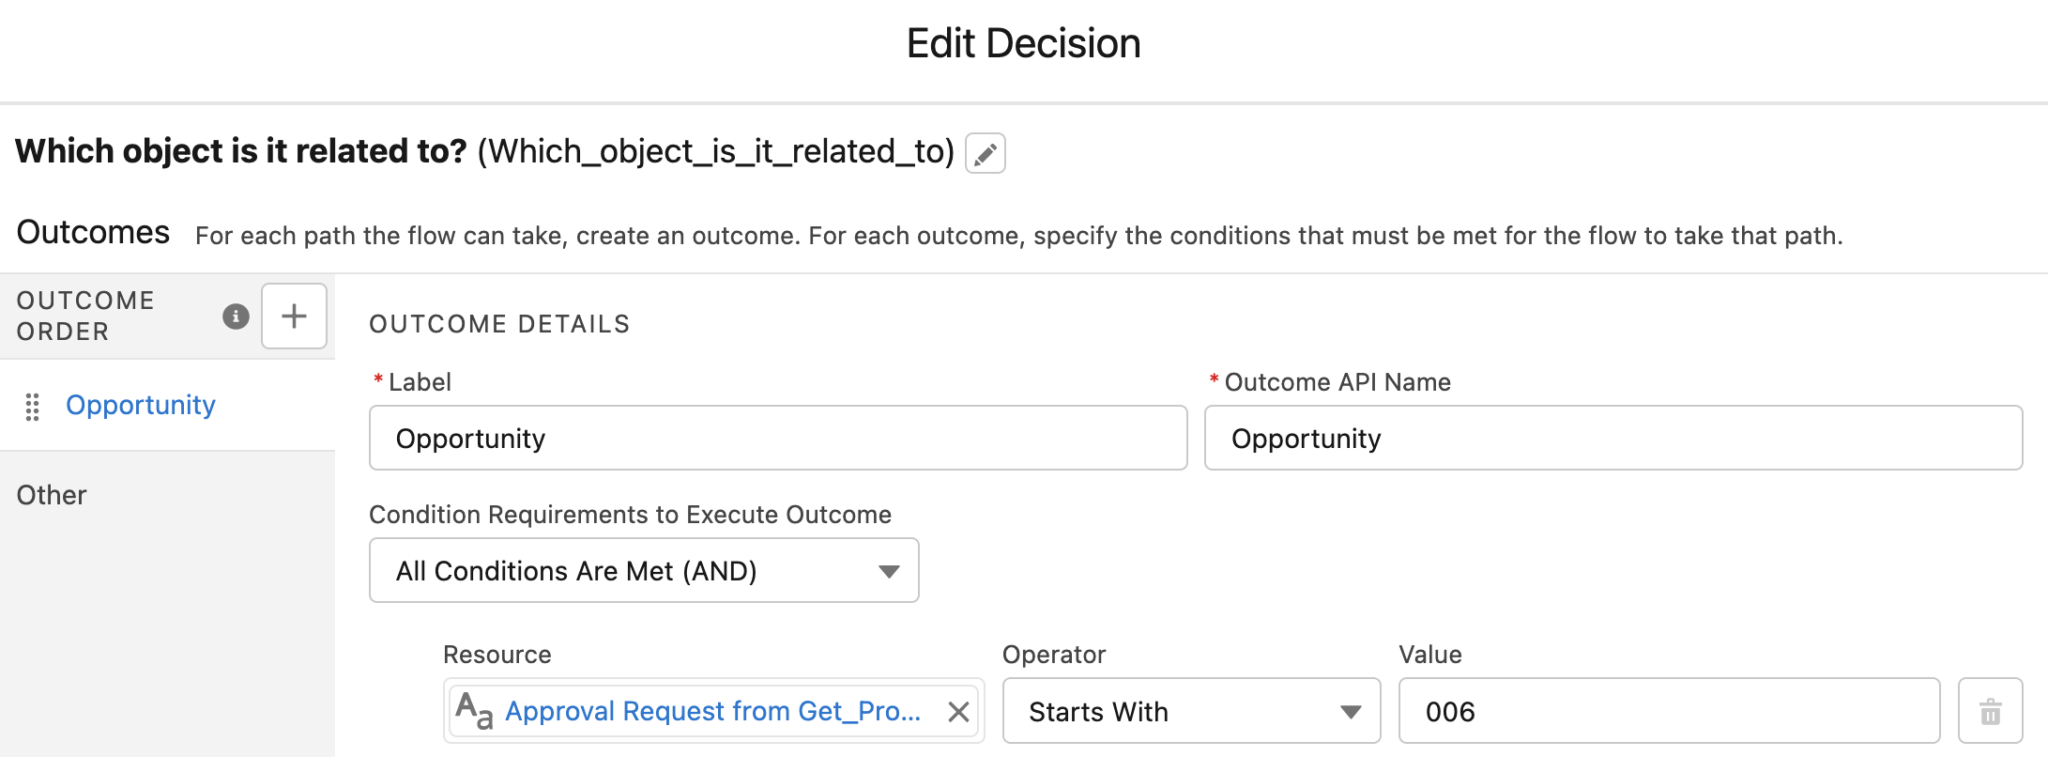Click the Outcomes heading
Image resolution: width=2048 pixels, height=757 pixels.
click(92, 232)
